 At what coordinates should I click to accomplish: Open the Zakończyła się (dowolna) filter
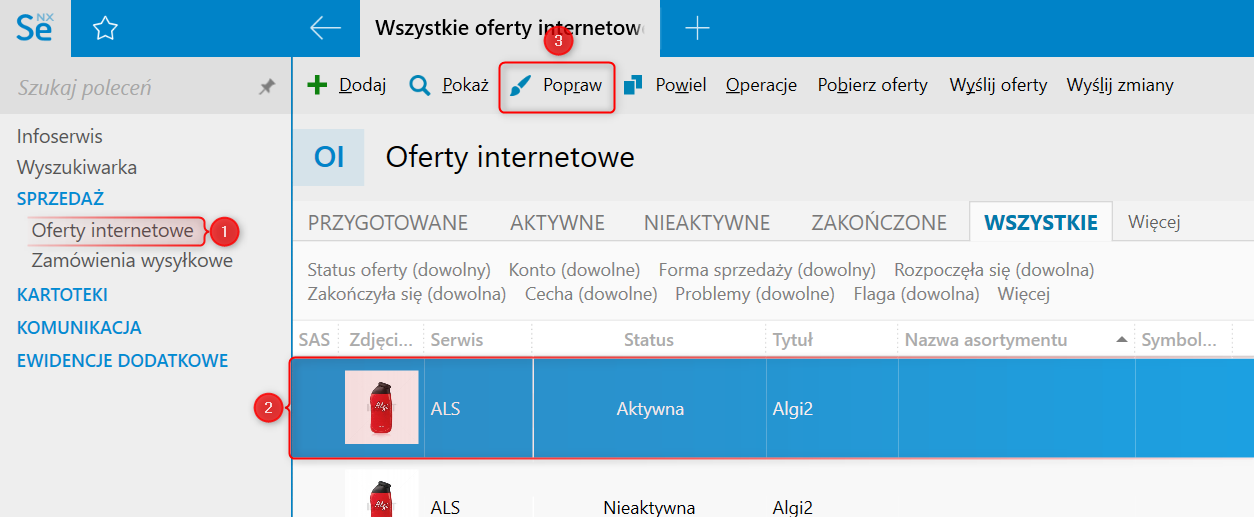pos(407,294)
